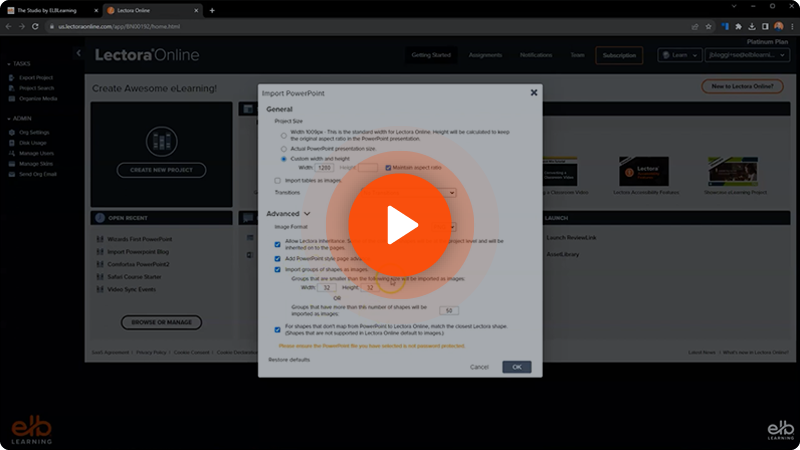Open the user account email dropdown
The width and height of the screenshot is (800, 450).
coord(747,55)
